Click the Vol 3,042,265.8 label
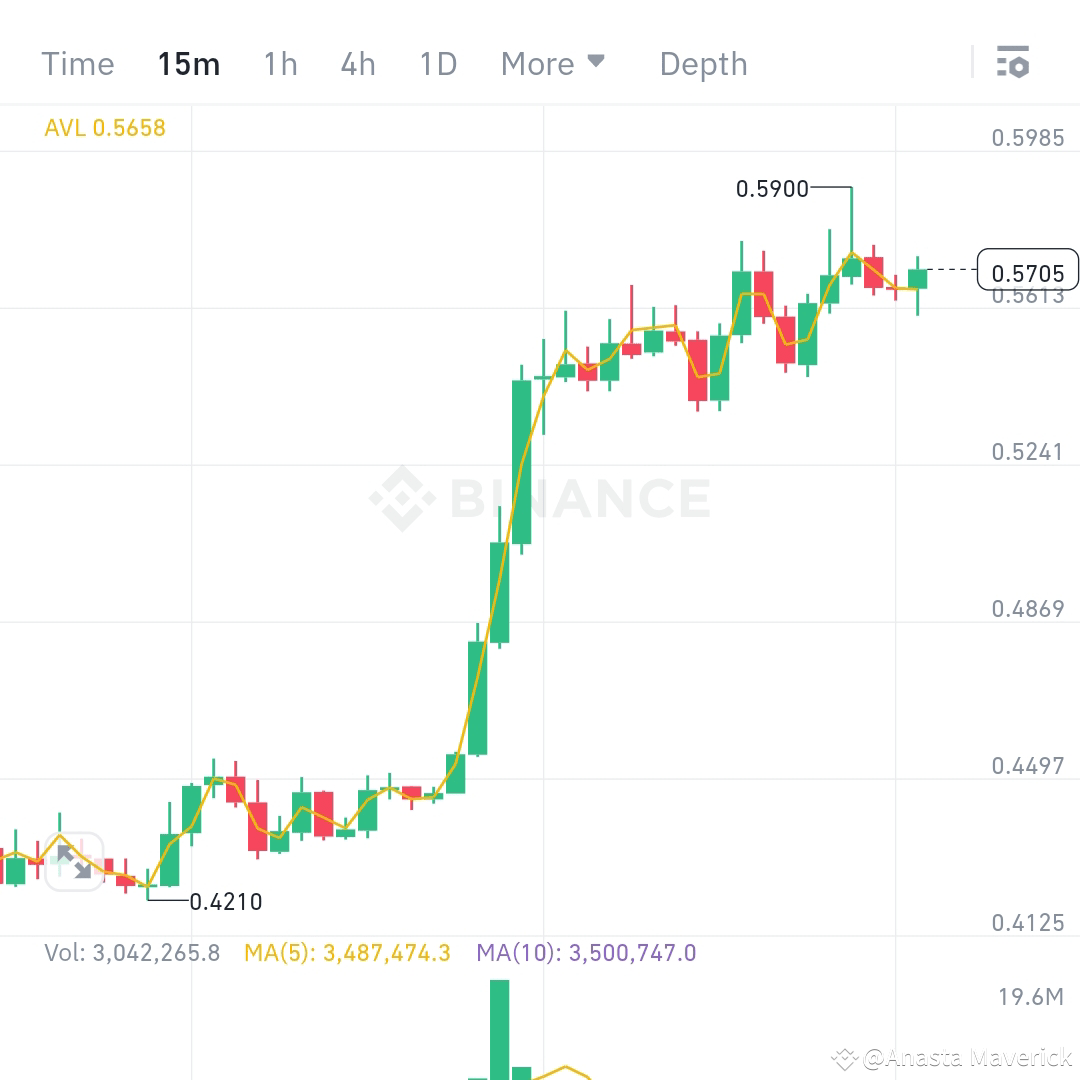The width and height of the screenshot is (1080, 1080). pyautogui.click(x=133, y=953)
